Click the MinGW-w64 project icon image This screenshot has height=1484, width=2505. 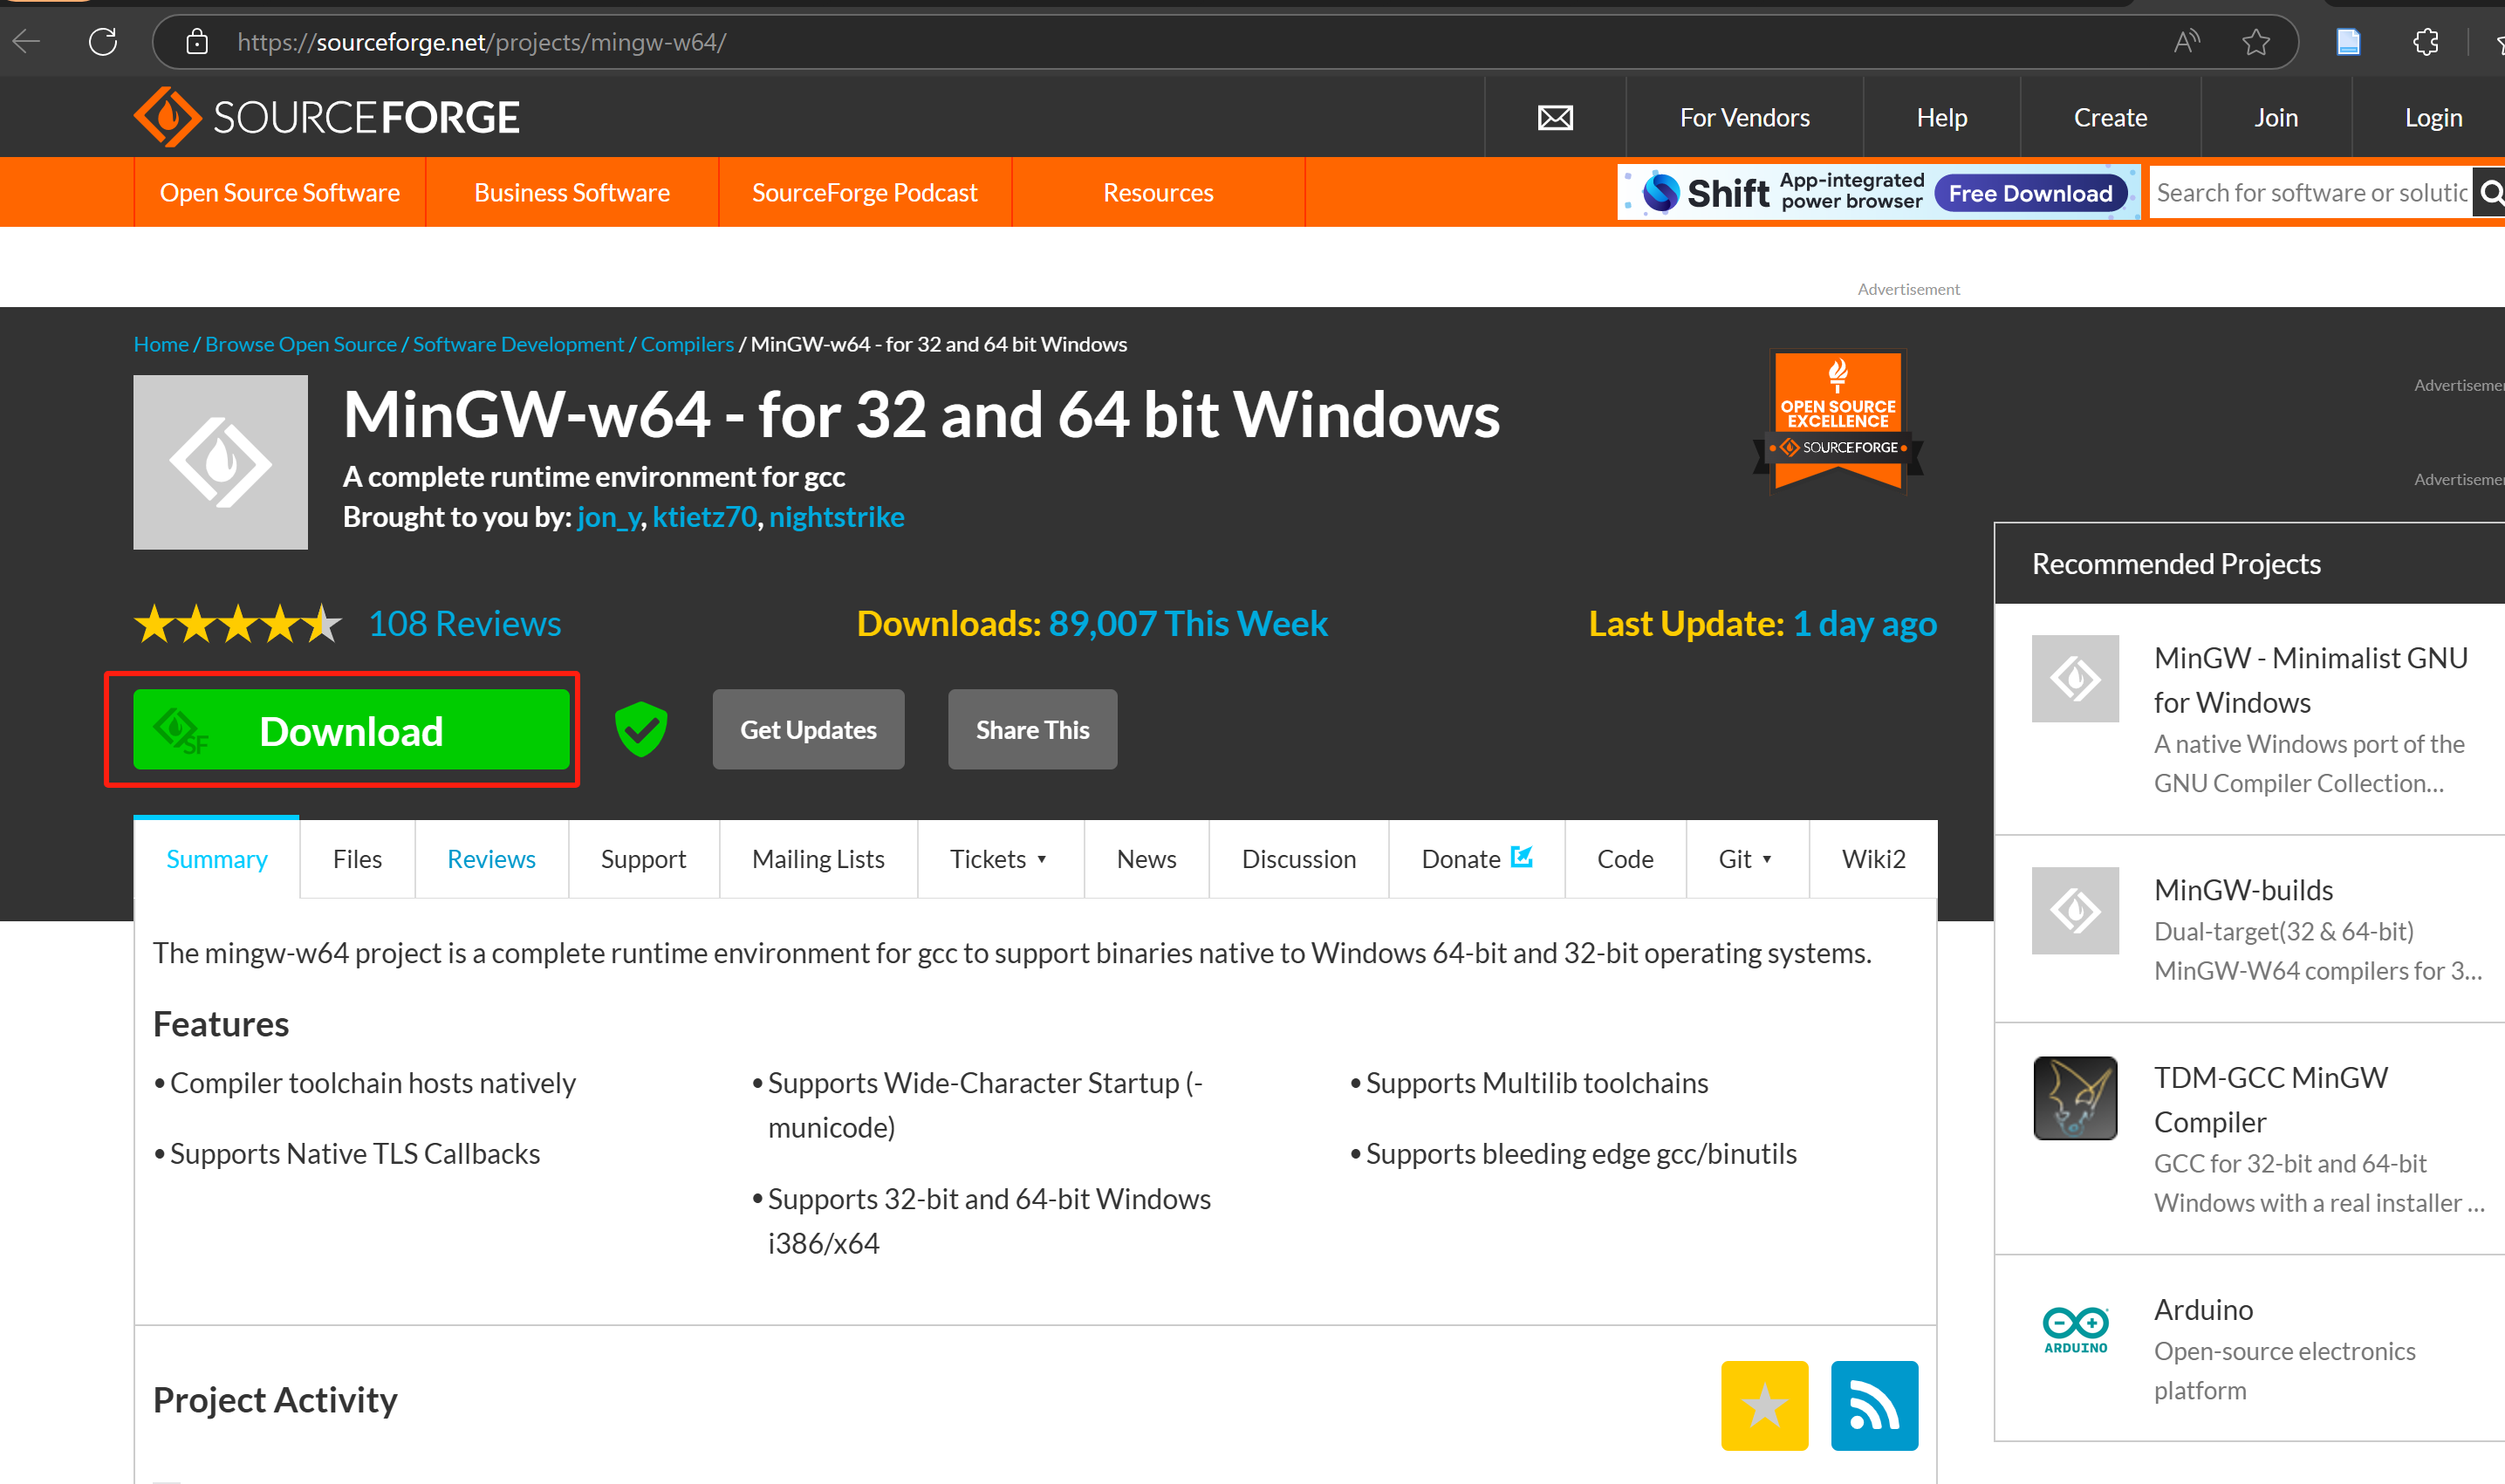point(221,462)
